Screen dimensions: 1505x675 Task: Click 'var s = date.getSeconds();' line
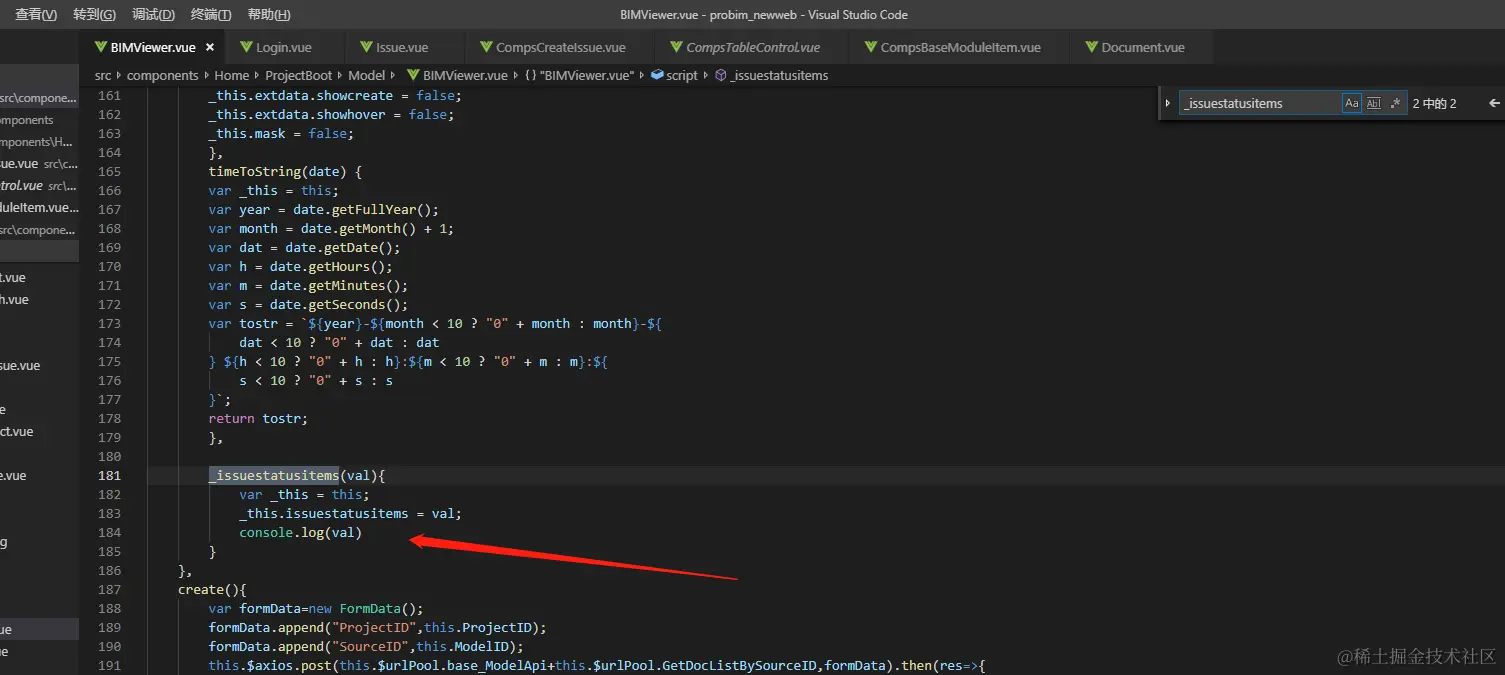coord(308,304)
